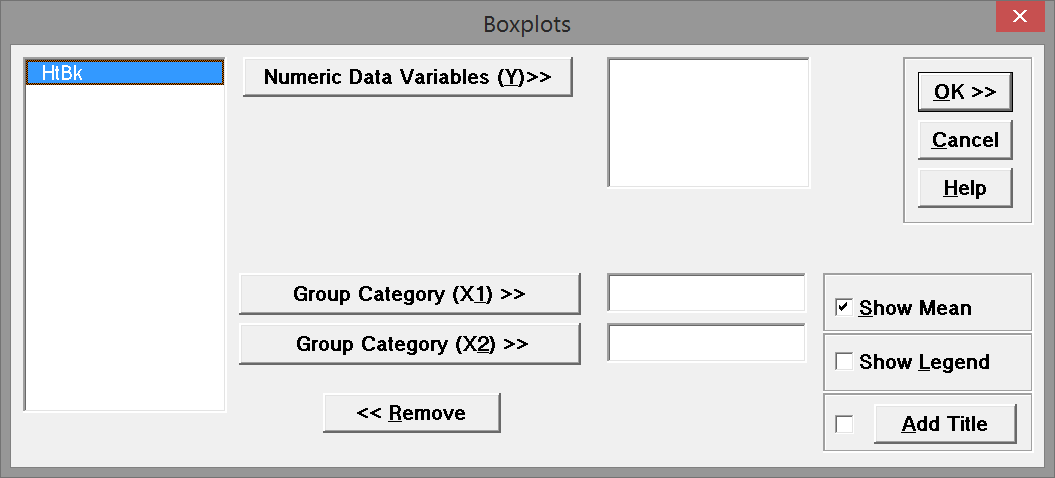This screenshot has height=478, width=1055.
Task: Open Help for Boxplots
Action: pyautogui.click(x=965, y=188)
